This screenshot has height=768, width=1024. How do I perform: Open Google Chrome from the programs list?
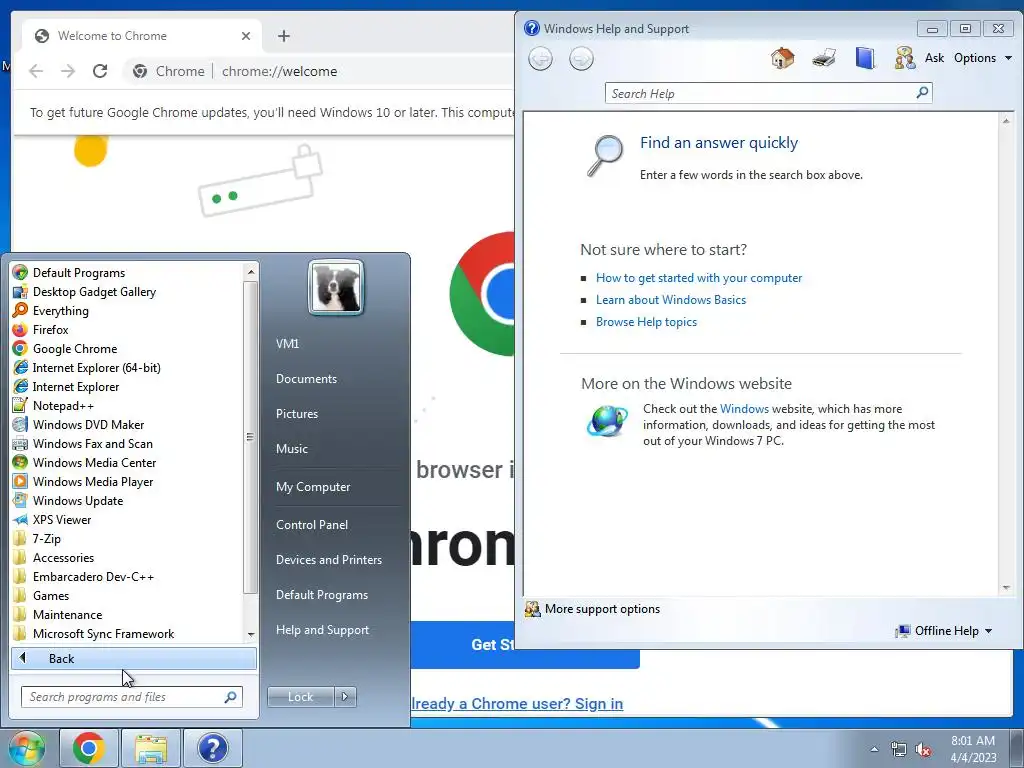pyautogui.click(x=74, y=349)
